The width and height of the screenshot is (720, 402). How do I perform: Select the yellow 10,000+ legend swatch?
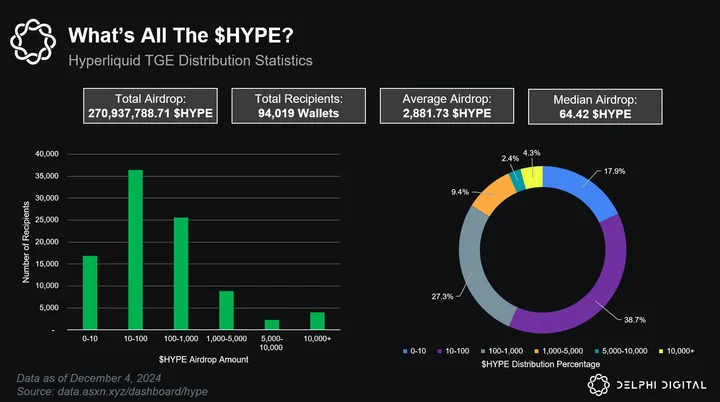pos(661,351)
